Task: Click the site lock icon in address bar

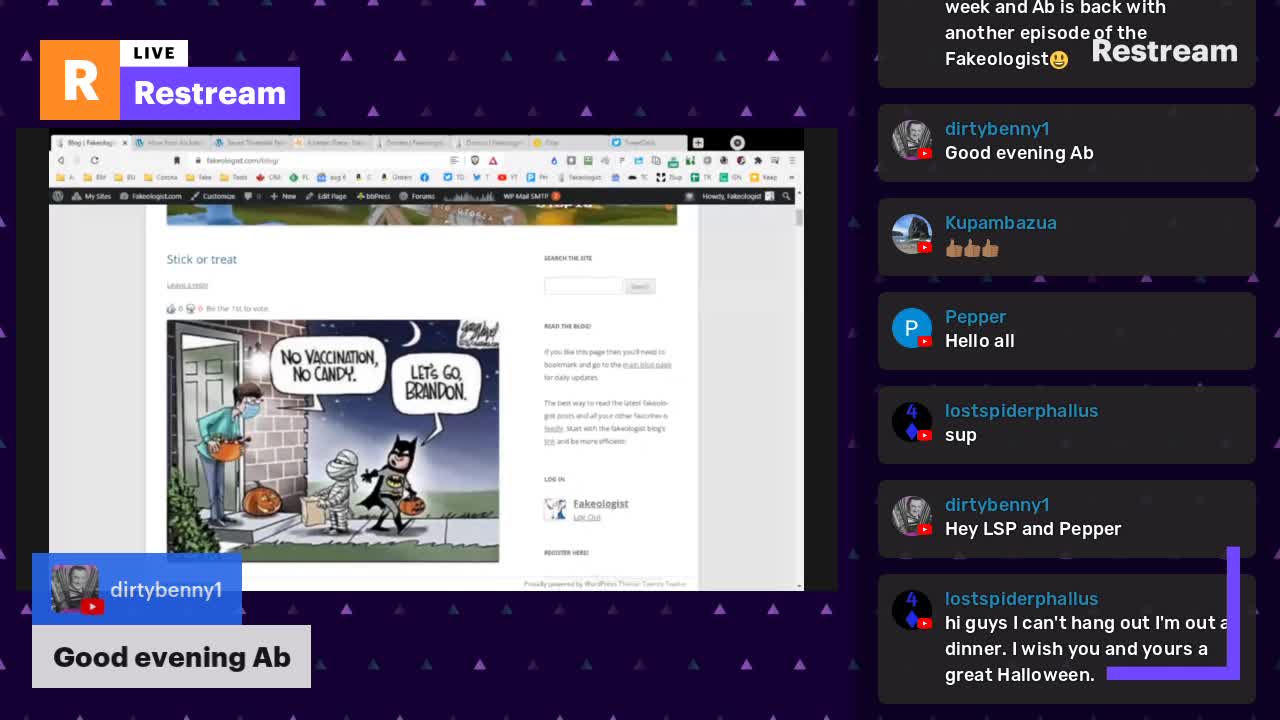Action: tap(198, 160)
